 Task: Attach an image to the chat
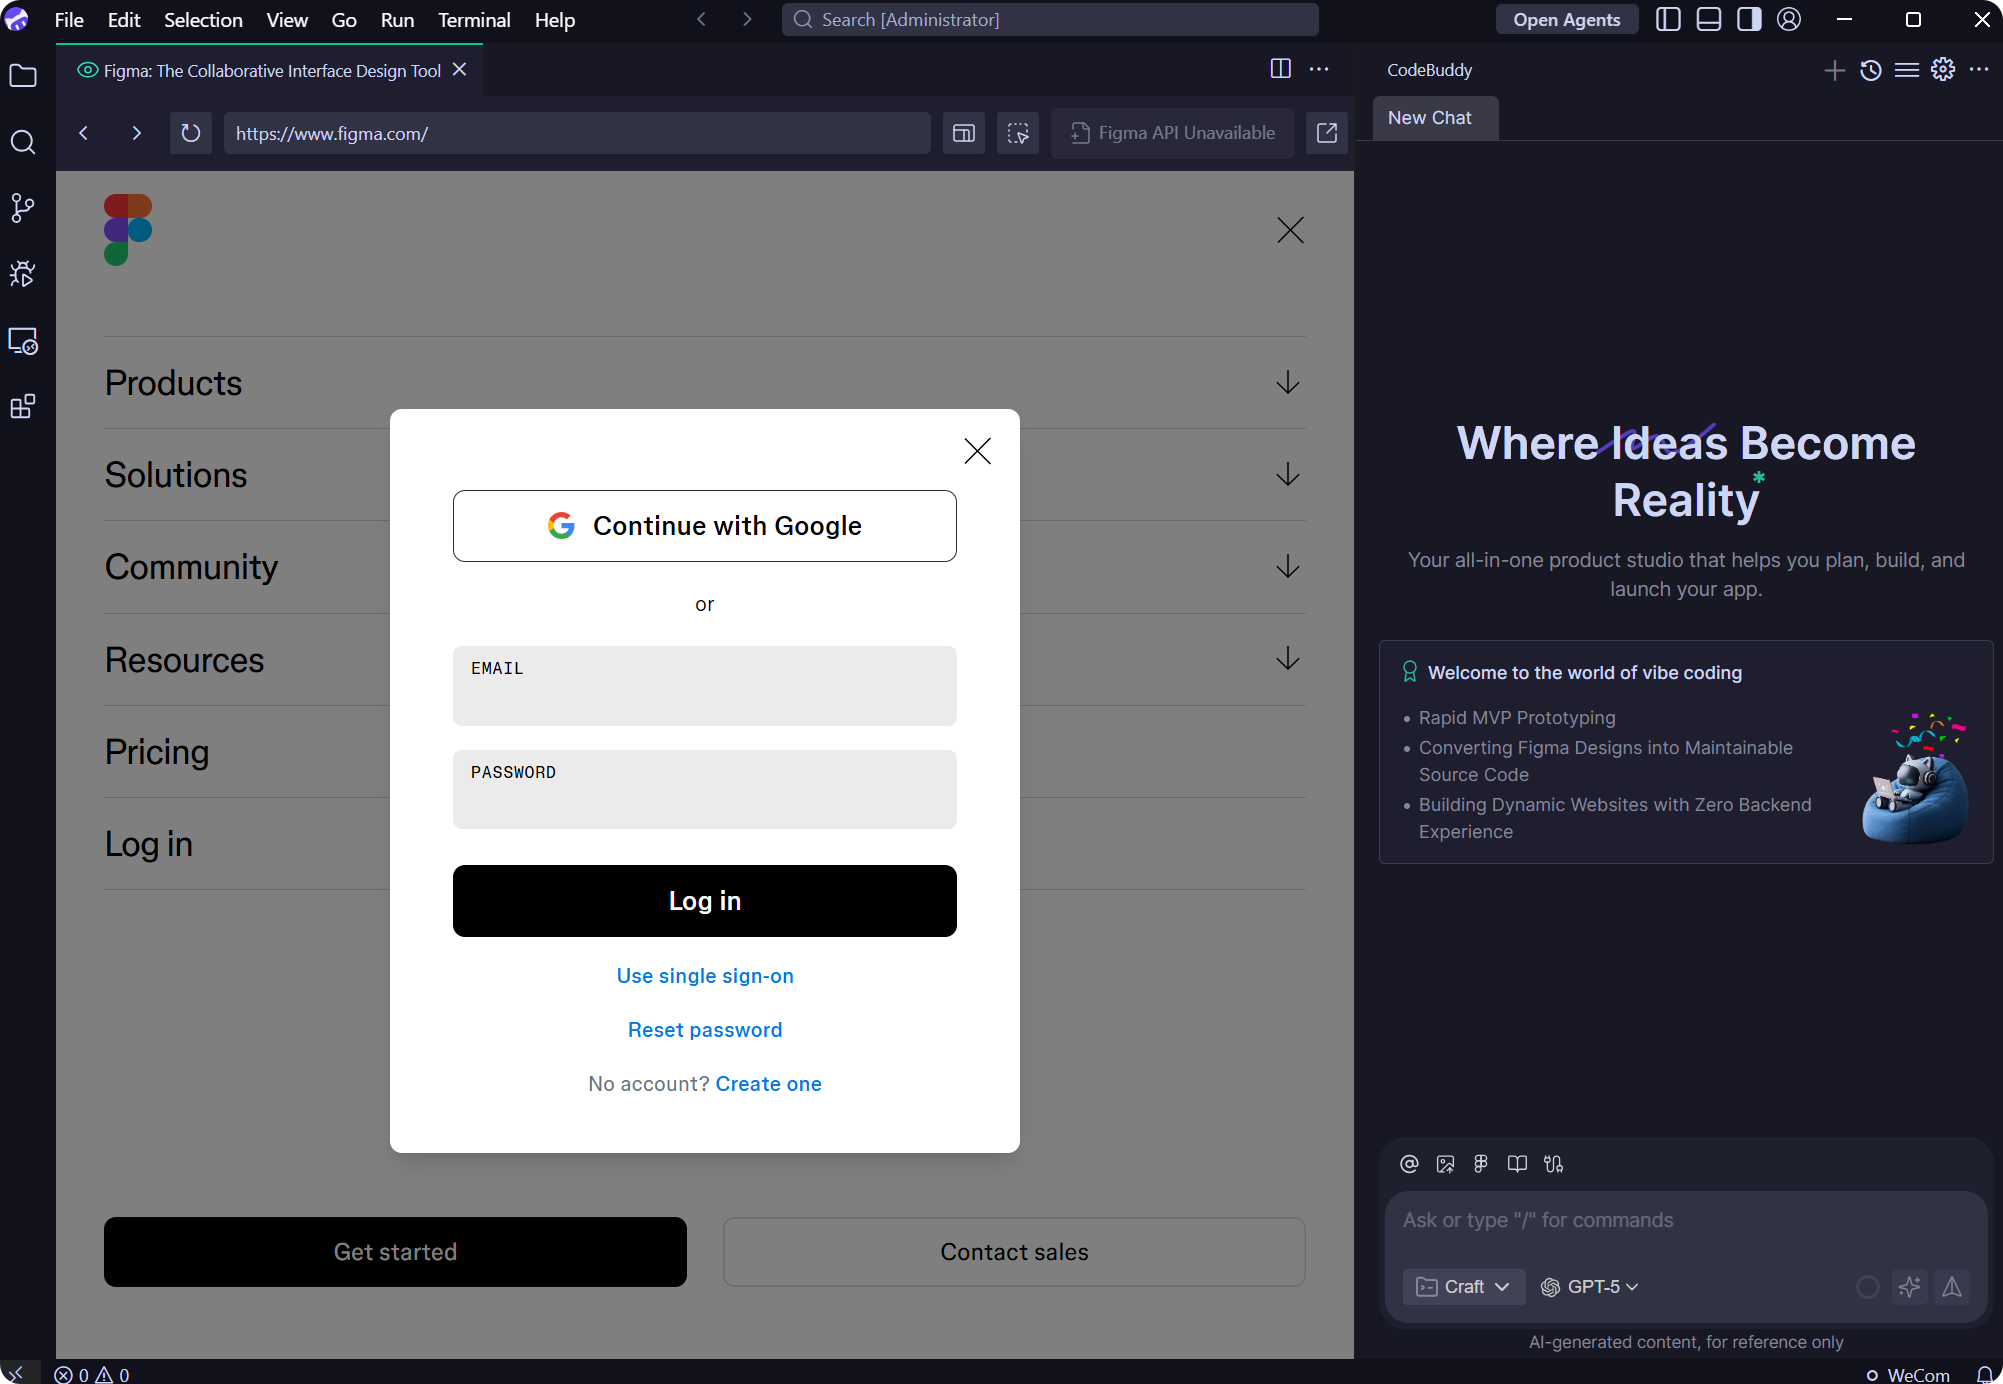point(1445,1164)
